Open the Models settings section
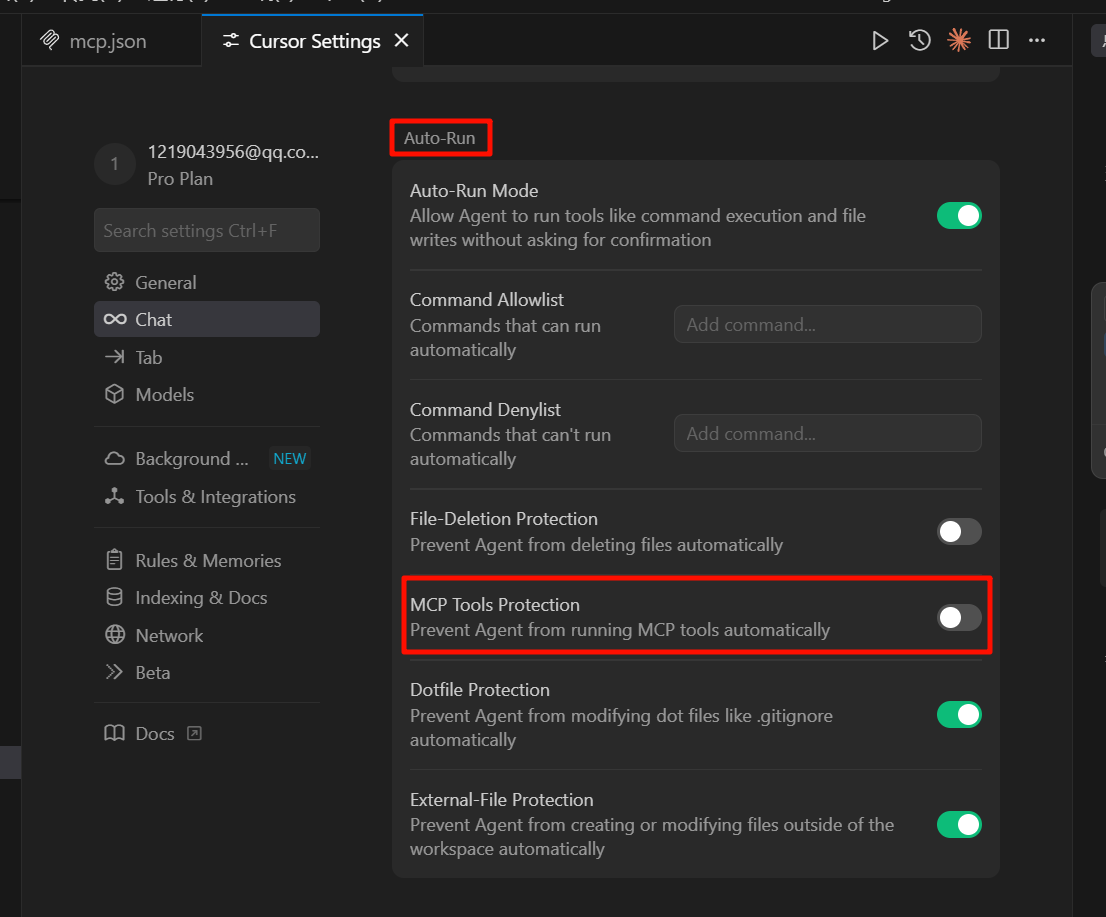The height and width of the screenshot is (917, 1106). coord(207,394)
